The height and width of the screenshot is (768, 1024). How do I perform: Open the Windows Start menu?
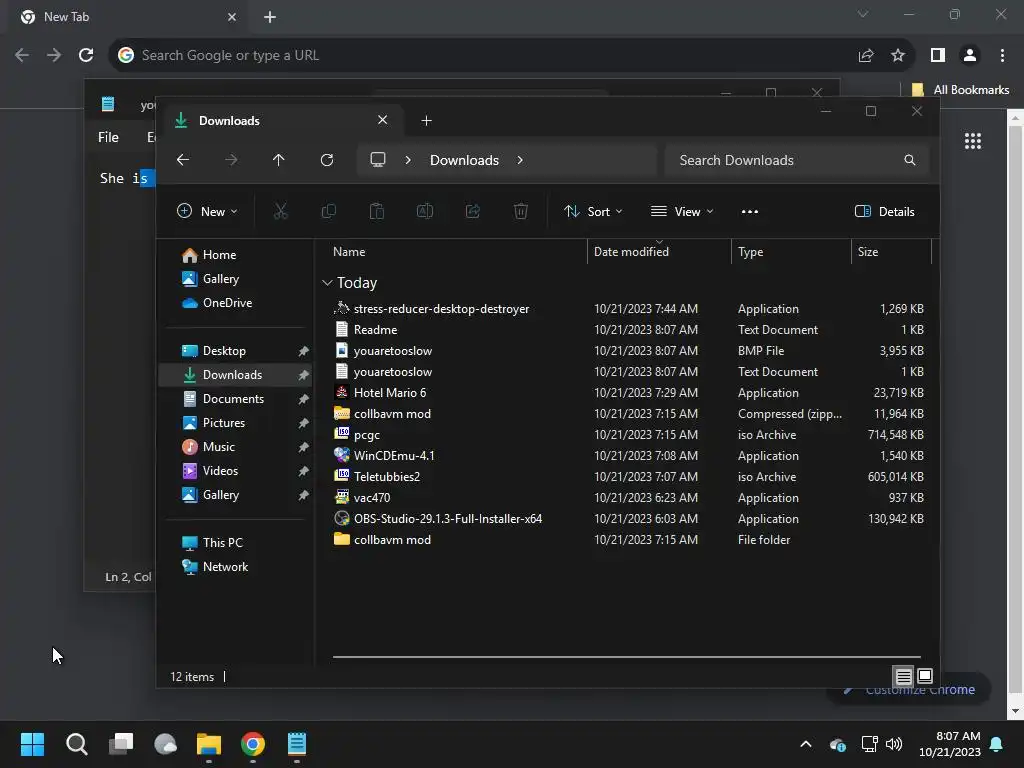[x=32, y=744]
